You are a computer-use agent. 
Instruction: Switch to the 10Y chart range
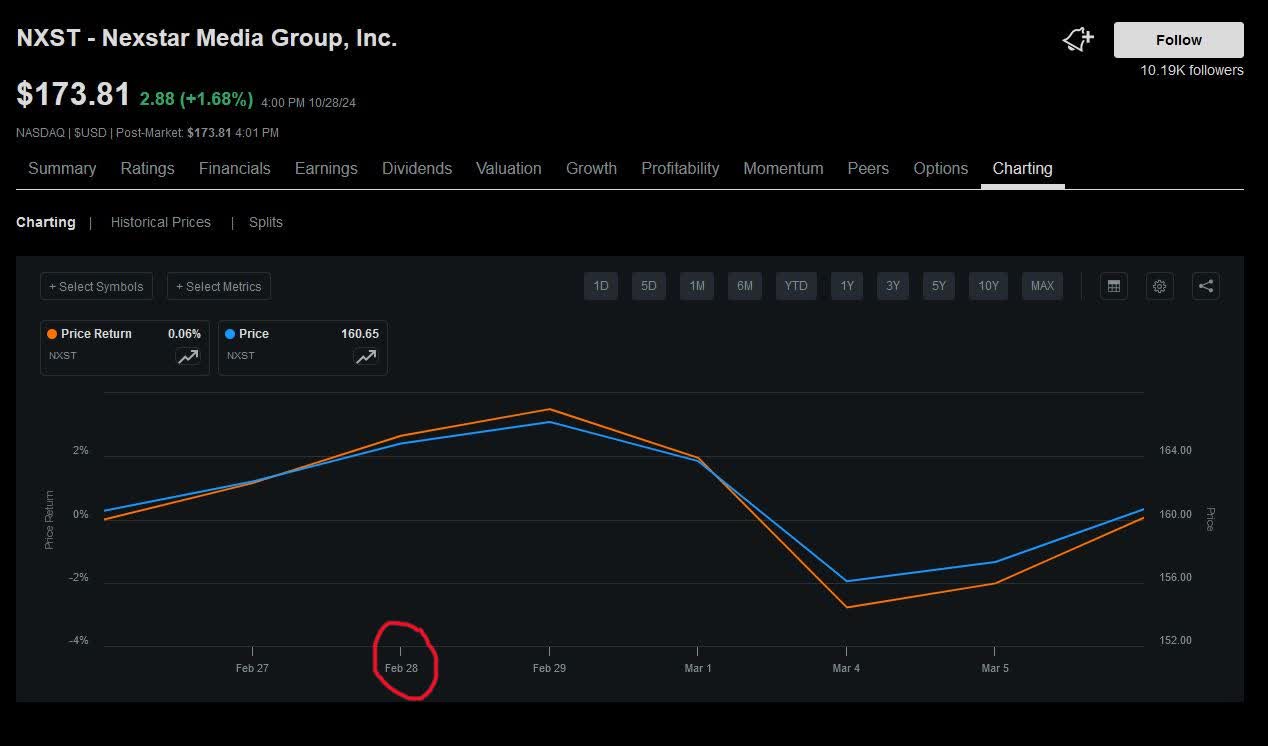(988, 286)
